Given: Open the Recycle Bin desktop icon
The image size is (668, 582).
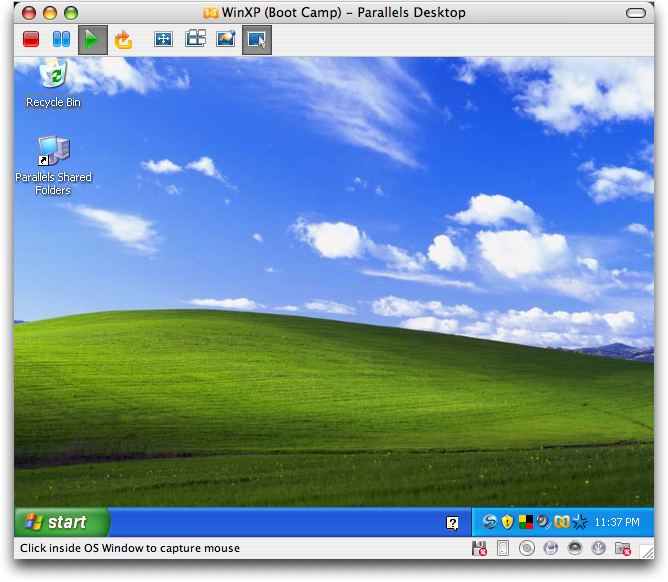Looking at the screenshot, I should click(x=53, y=84).
